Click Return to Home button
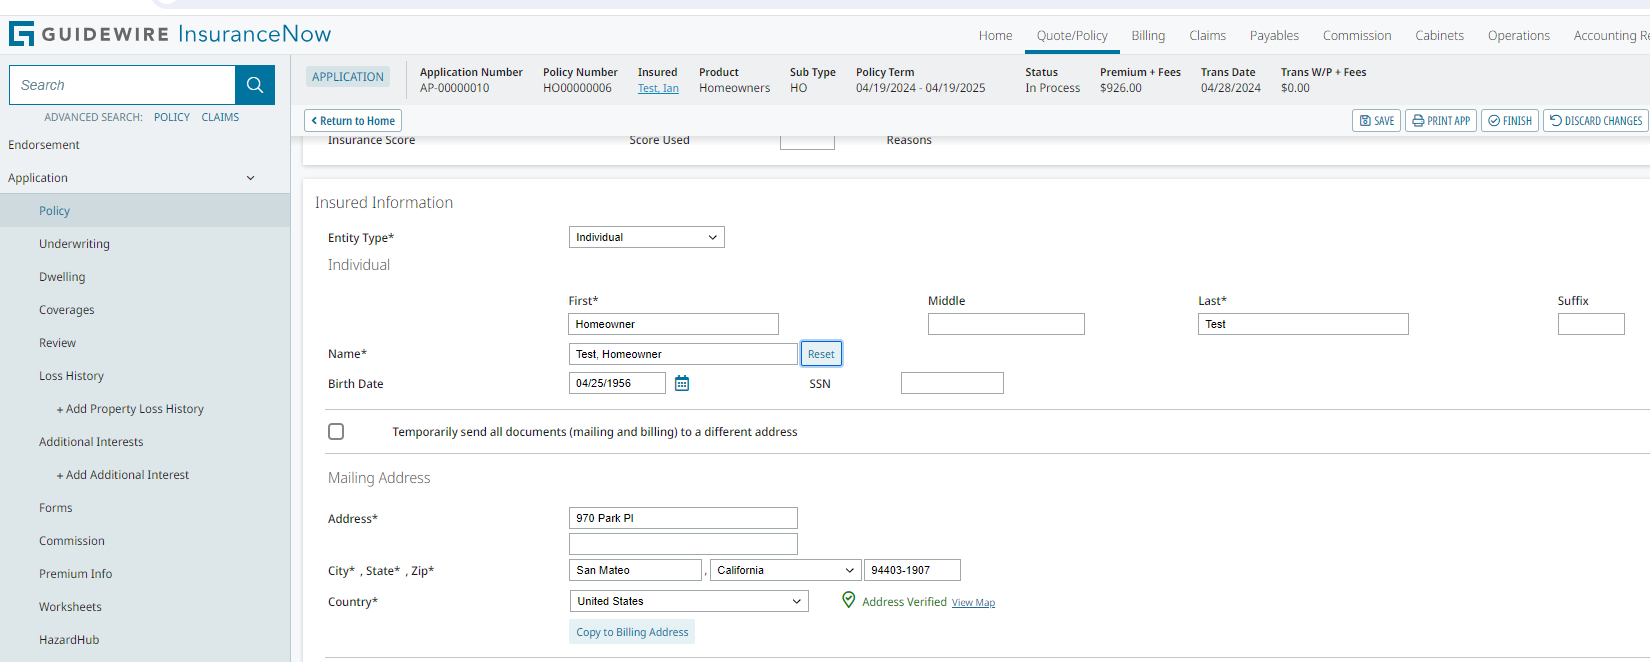This screenshot has width=1650, height=662. point(353,121)
